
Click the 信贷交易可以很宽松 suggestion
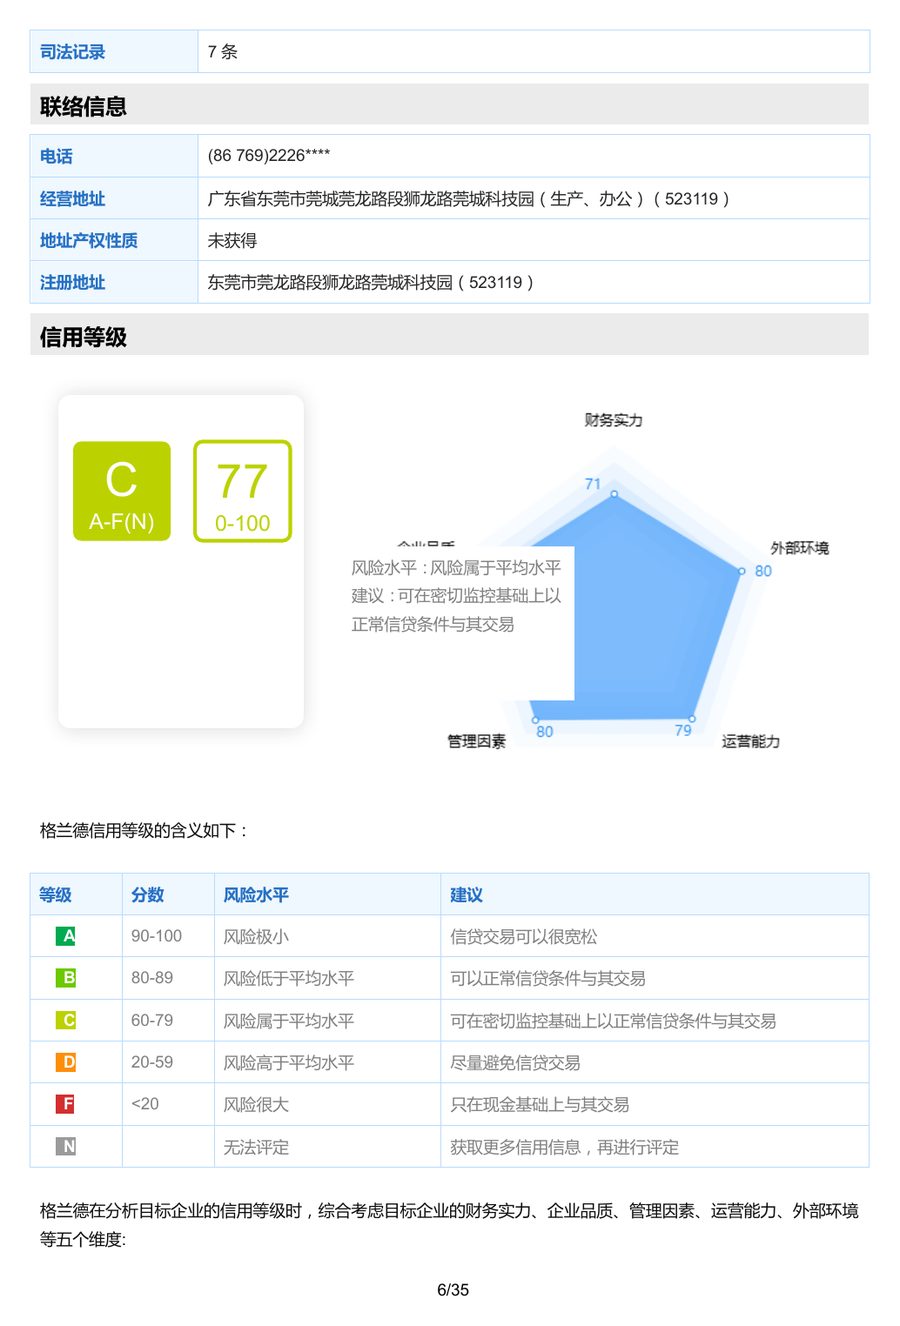coord(523,936)
